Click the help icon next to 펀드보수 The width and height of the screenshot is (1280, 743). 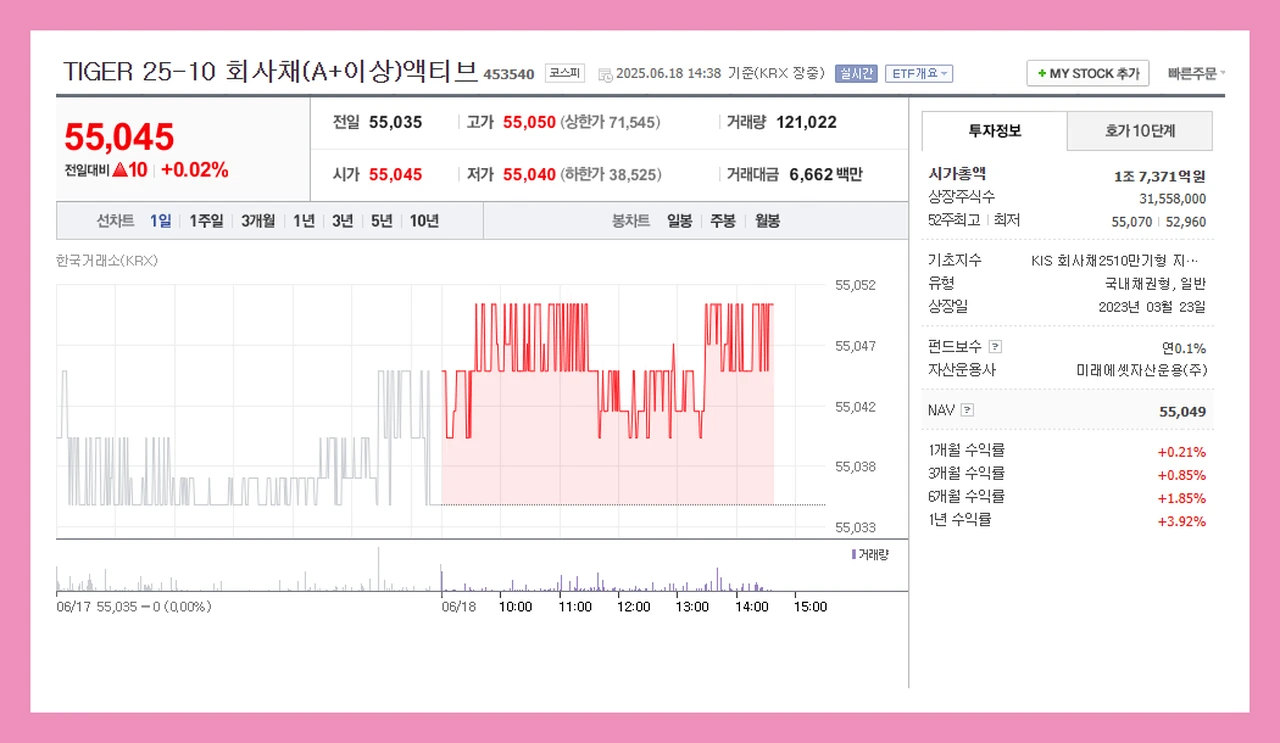click(x=995, y=347)
